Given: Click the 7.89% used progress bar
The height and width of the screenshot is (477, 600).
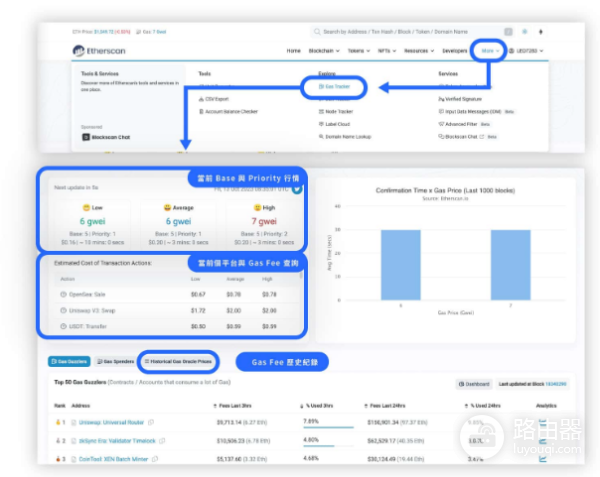Looking at the screenshot, I should point(328,427).
